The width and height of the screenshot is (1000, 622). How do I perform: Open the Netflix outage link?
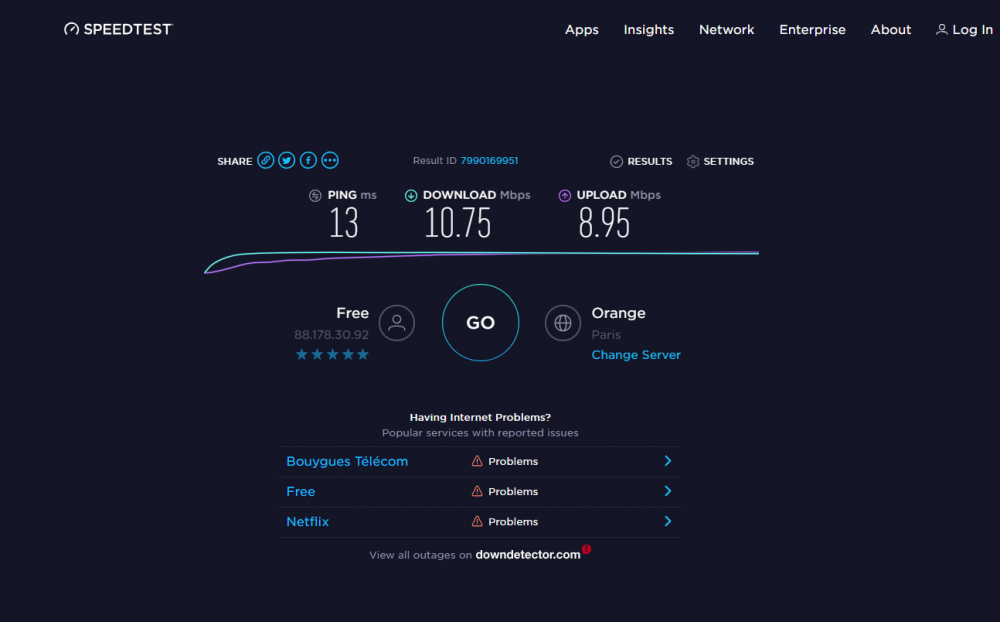coord(307,521)
